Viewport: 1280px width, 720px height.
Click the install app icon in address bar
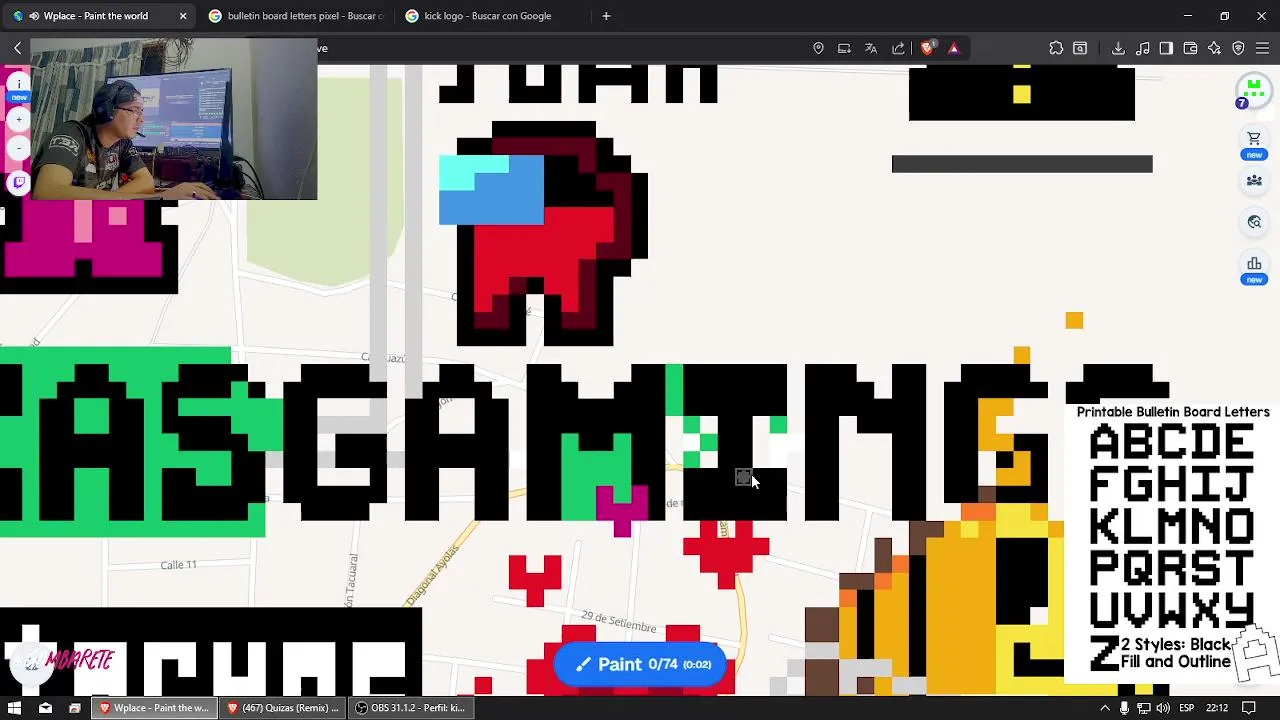pyautogui.click(x=845, y=48)
